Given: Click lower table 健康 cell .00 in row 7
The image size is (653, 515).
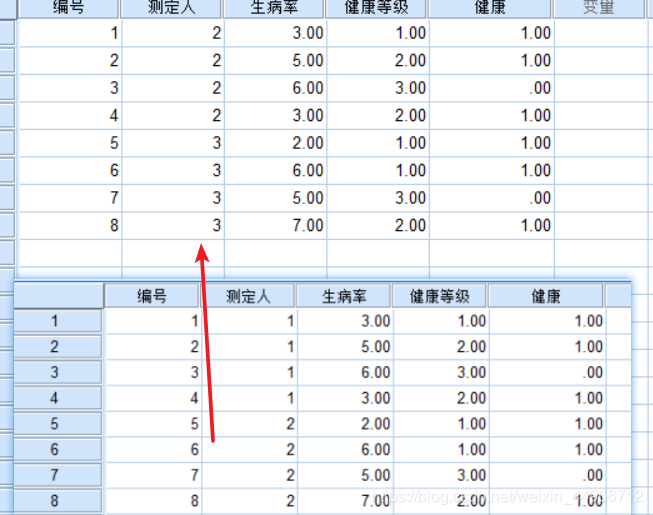Looking at the screenshot, I should pyautogui.click(x=547, y=475).
